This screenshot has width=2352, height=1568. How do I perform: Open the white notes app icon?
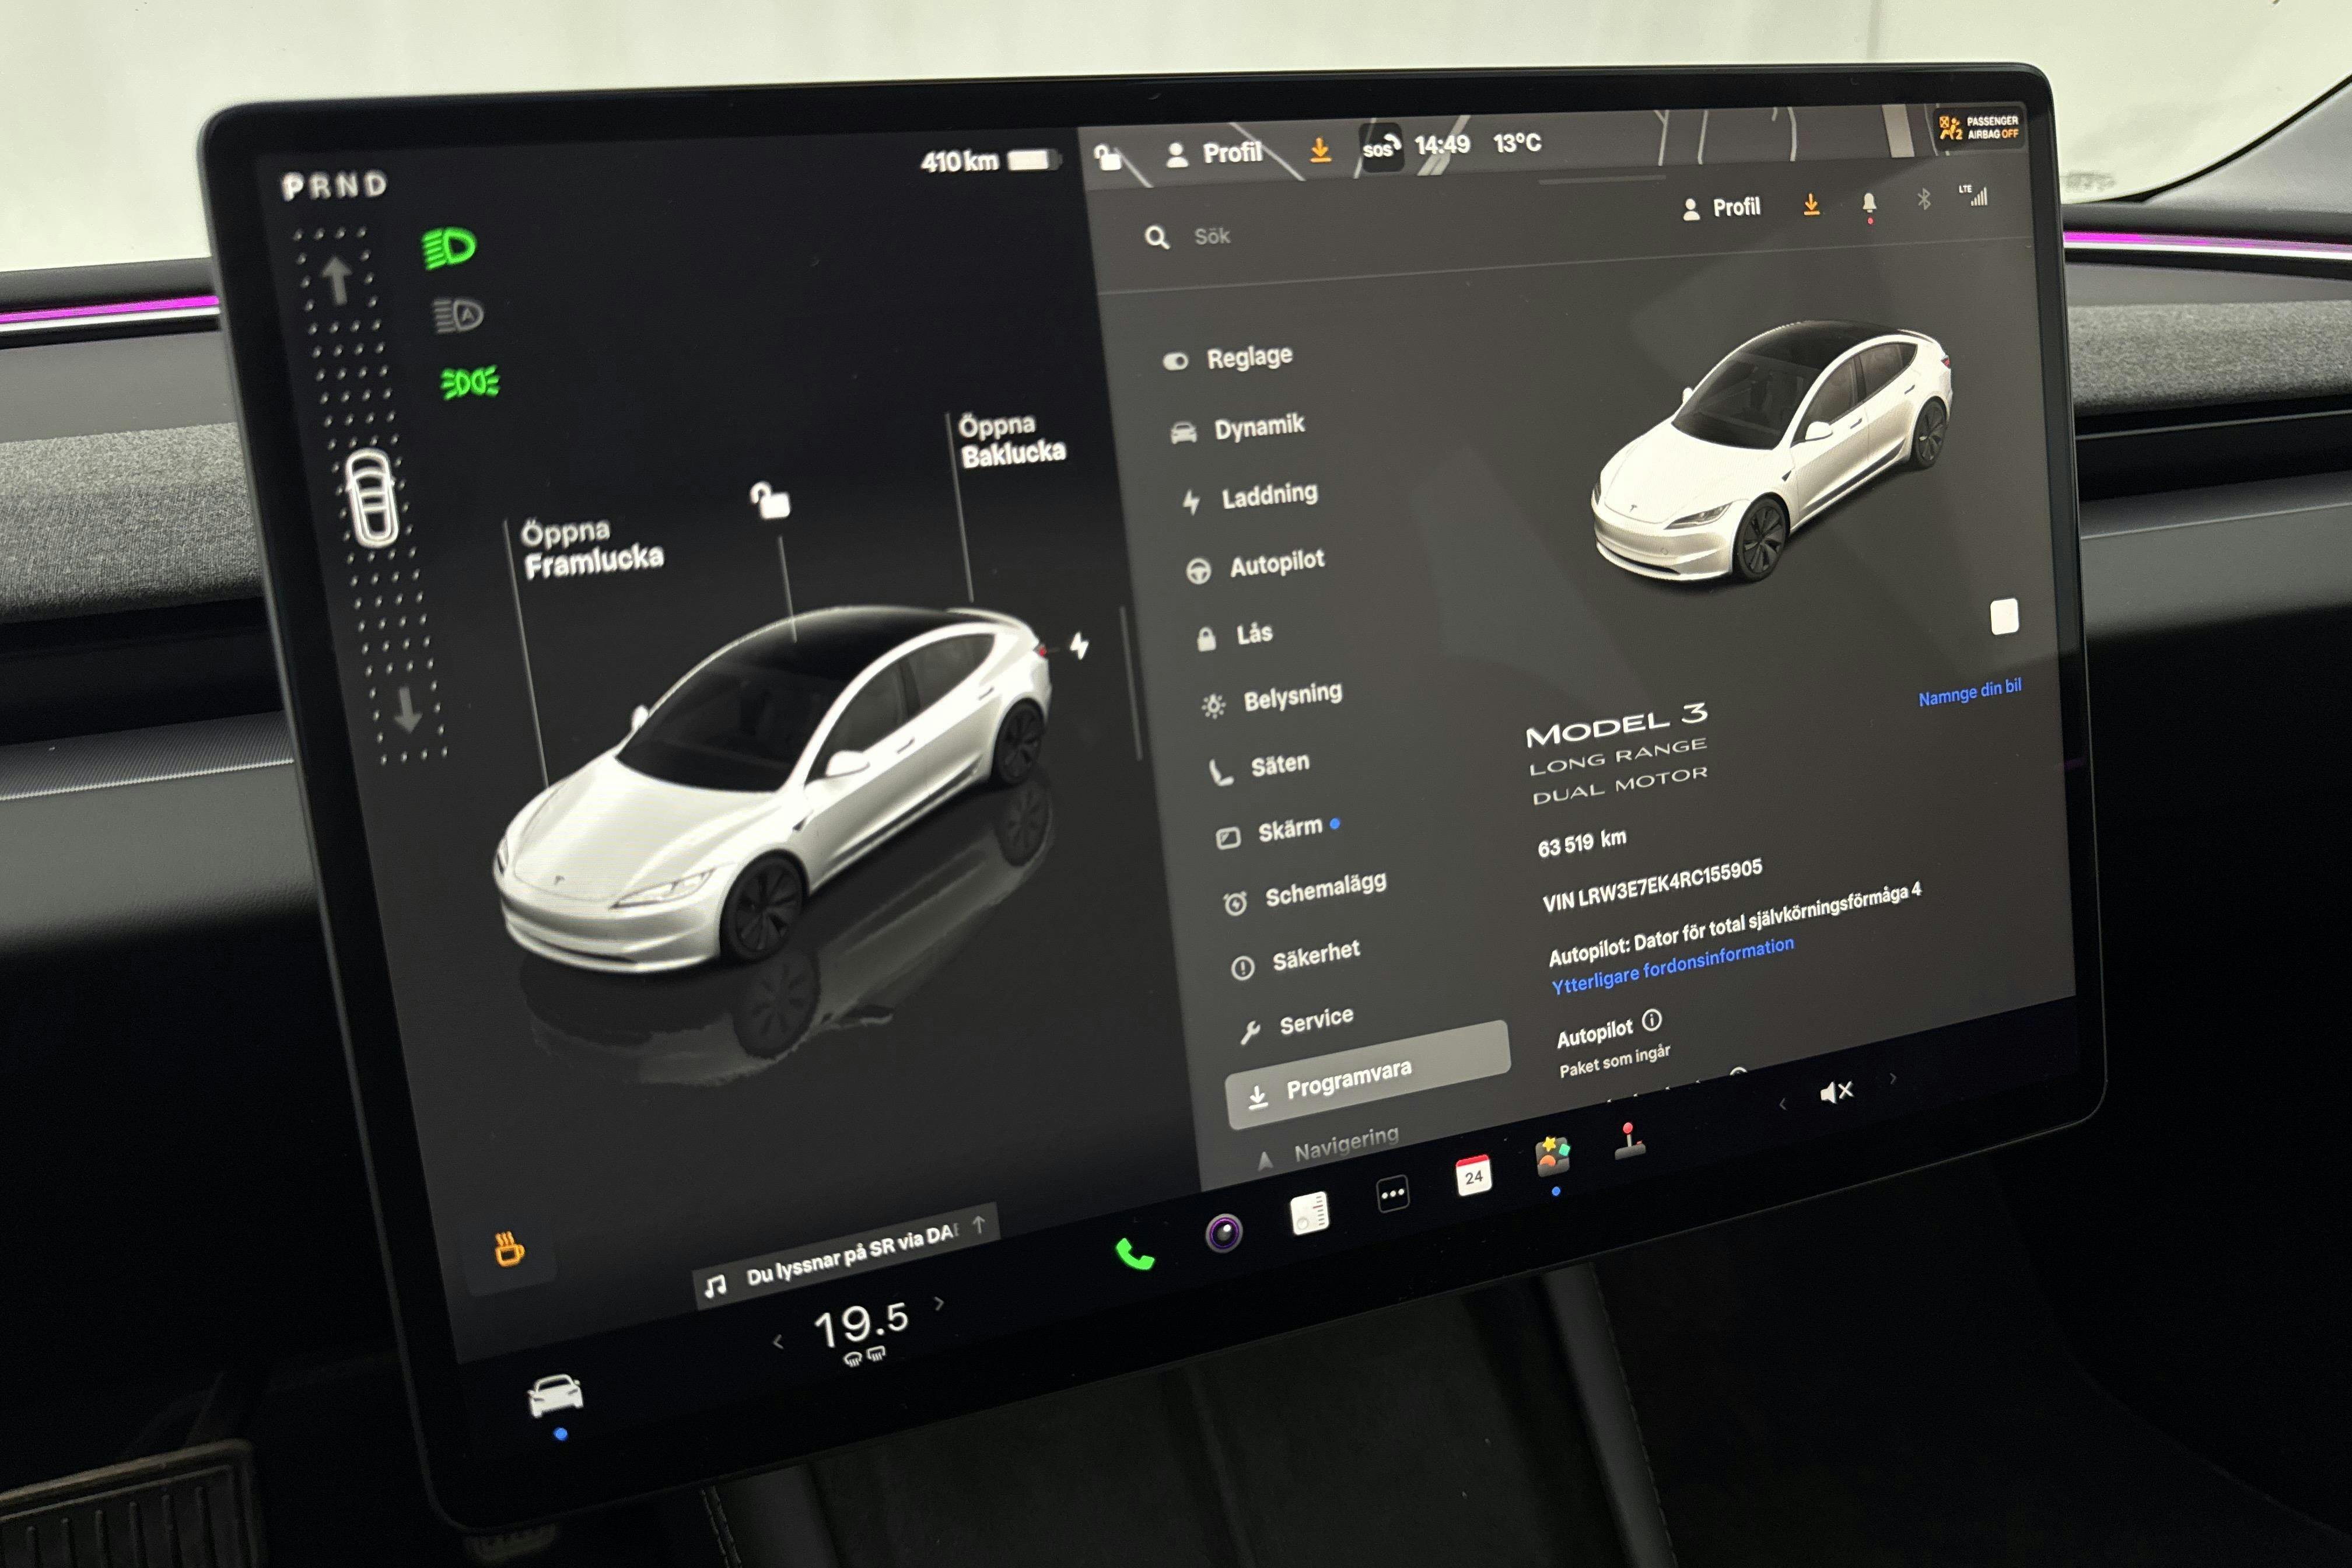(x=1309, y=1213)
